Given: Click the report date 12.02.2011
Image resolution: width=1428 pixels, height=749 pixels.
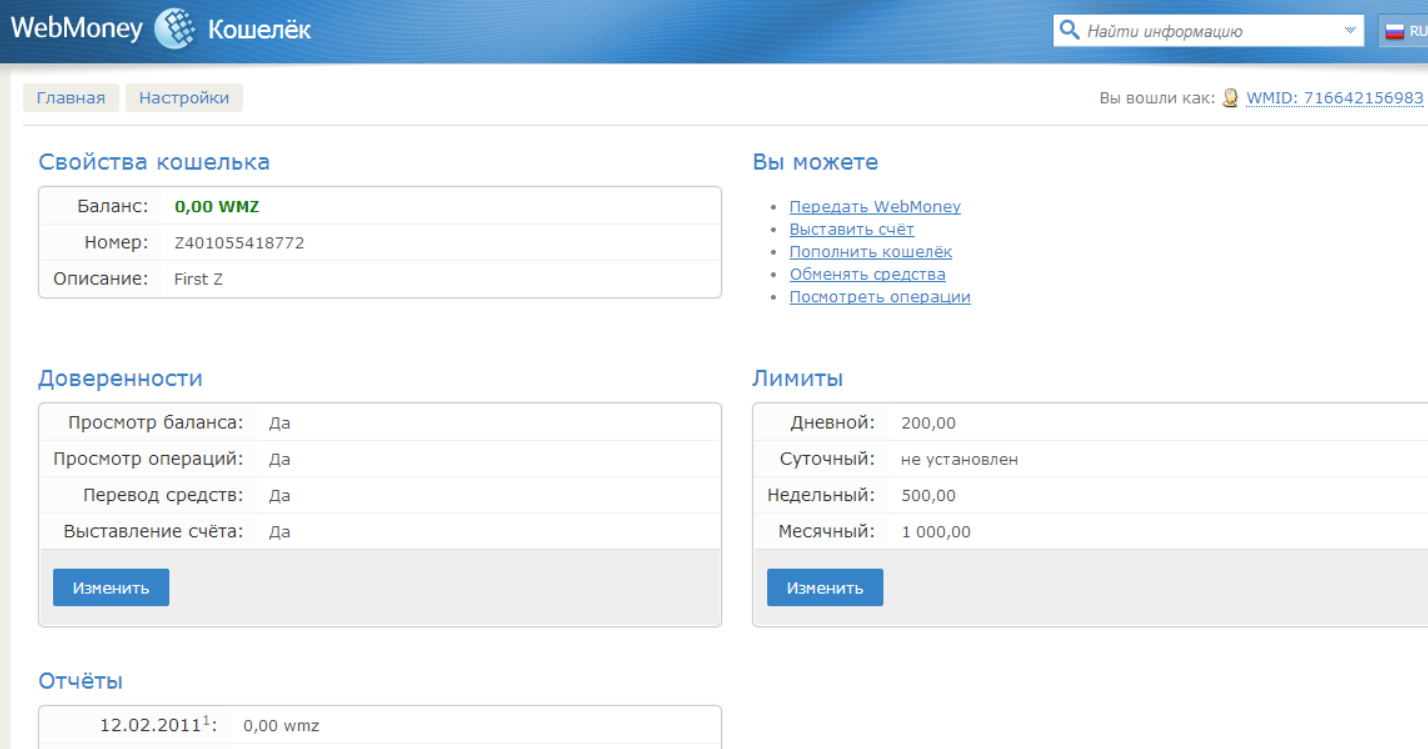Looking at the screenshot, I should point(151,725).
